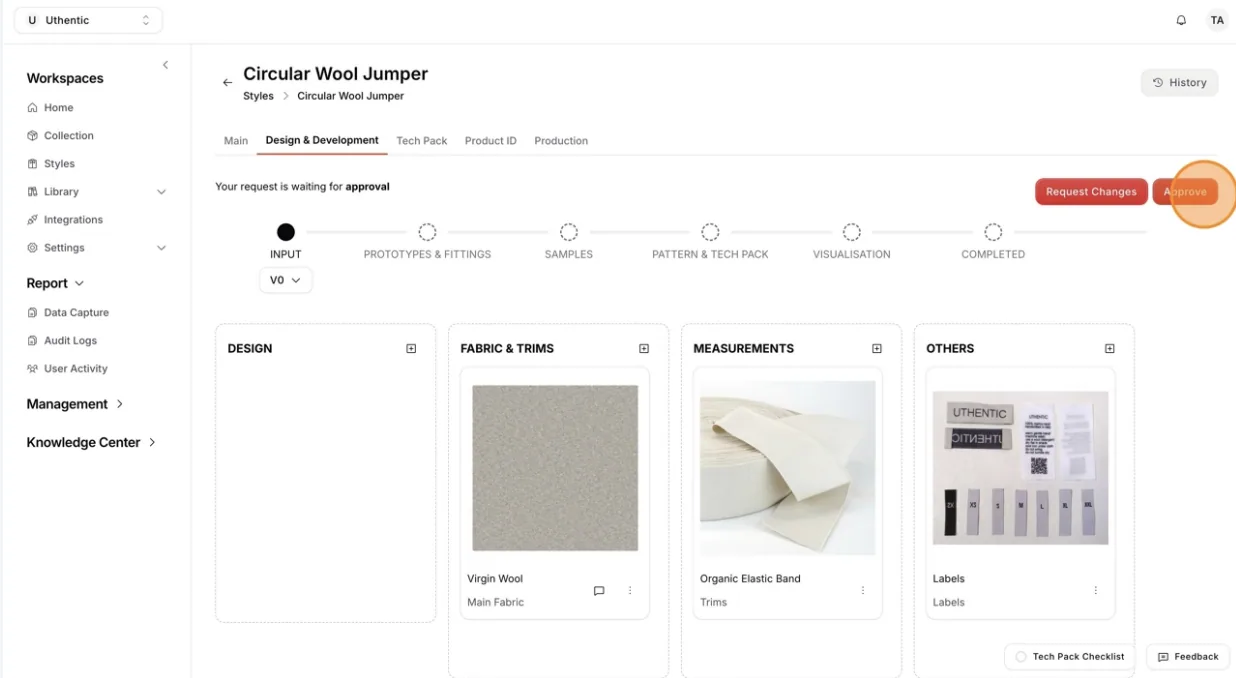Image resolution: width=1236 pixels, height=678 pixels.
Task: Click the Circular Wool Jumper breadcrumb text
Action: tap(350, 96)
